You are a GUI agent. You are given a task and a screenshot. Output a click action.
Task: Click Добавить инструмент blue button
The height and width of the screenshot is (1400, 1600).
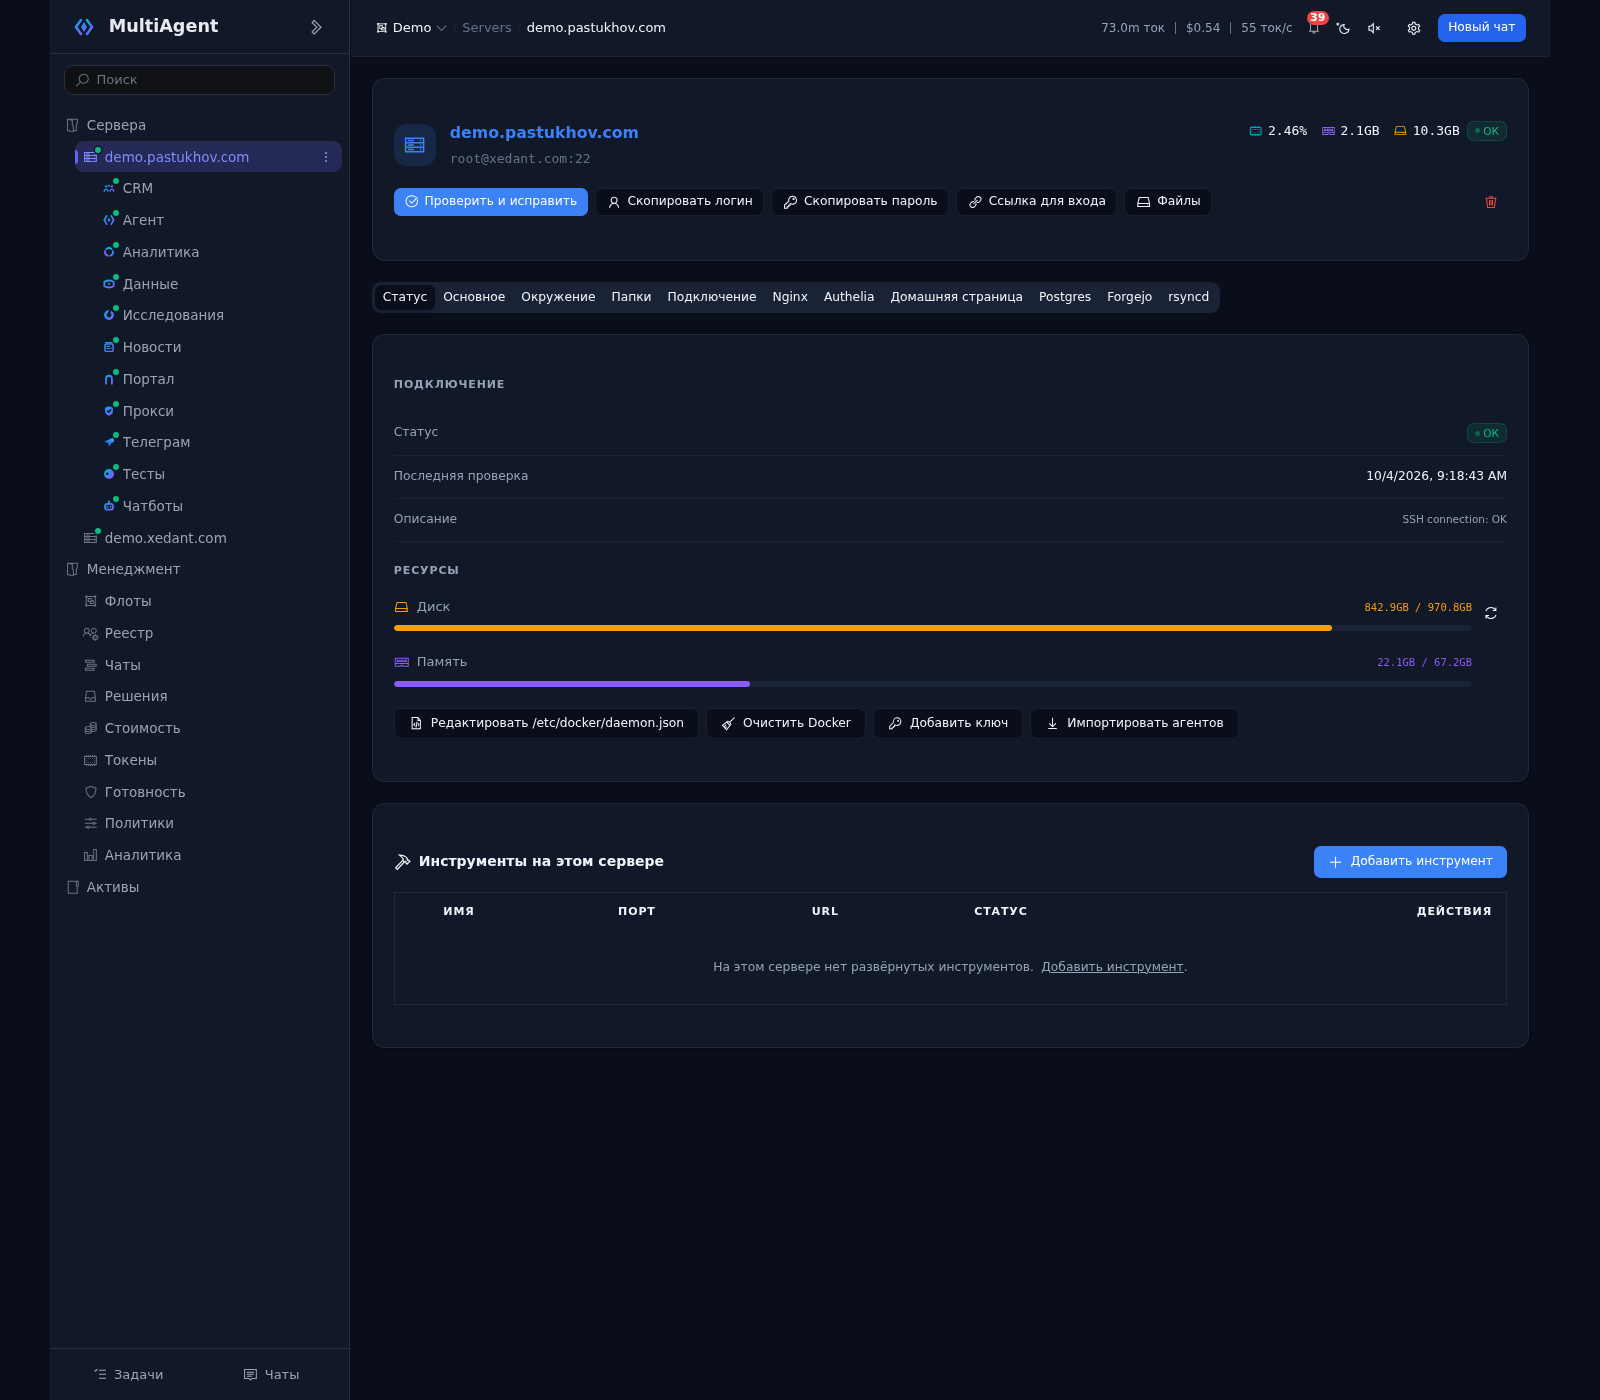(x=1410, y=862)
